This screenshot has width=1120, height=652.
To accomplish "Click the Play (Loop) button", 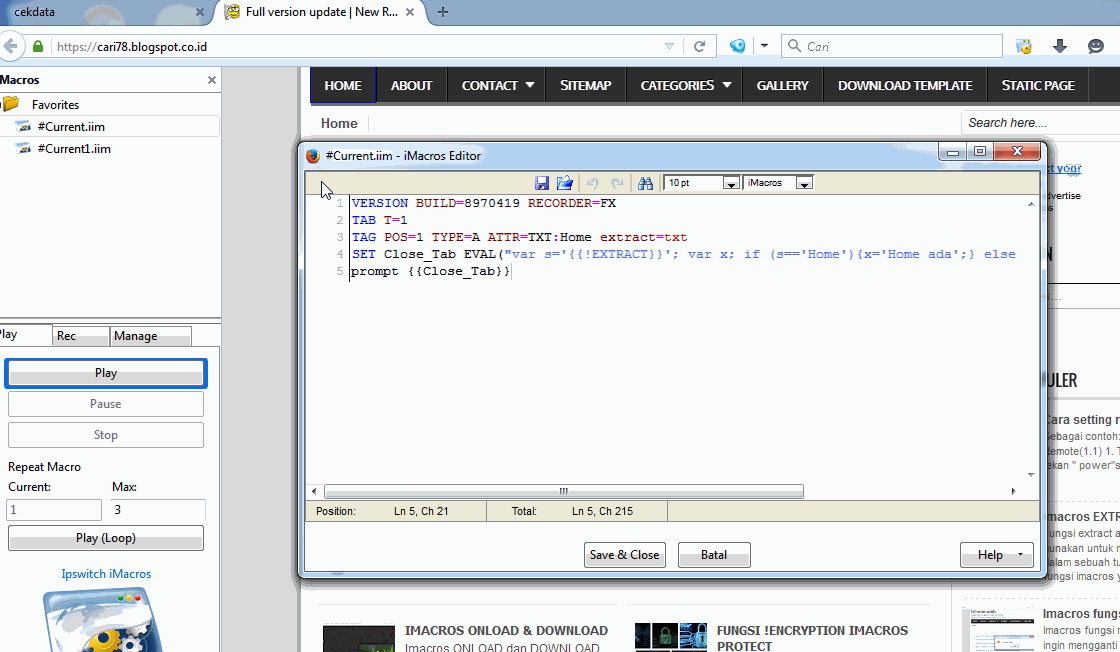I will 106,538.
